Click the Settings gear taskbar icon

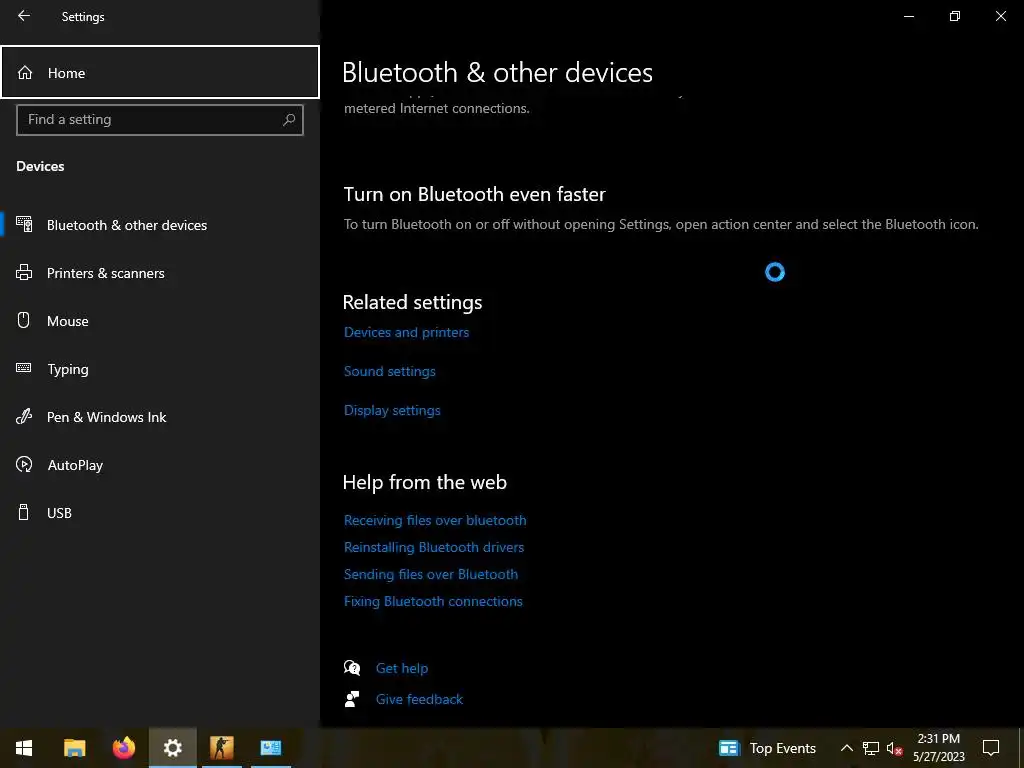click(172, 748)
